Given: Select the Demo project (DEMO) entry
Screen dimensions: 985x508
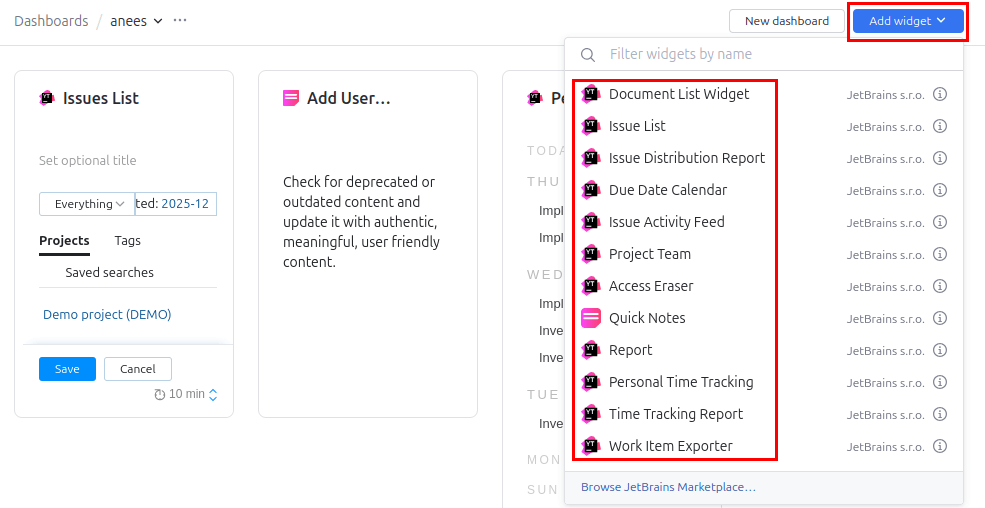Looking at the screenshot, I should (107, 315).
